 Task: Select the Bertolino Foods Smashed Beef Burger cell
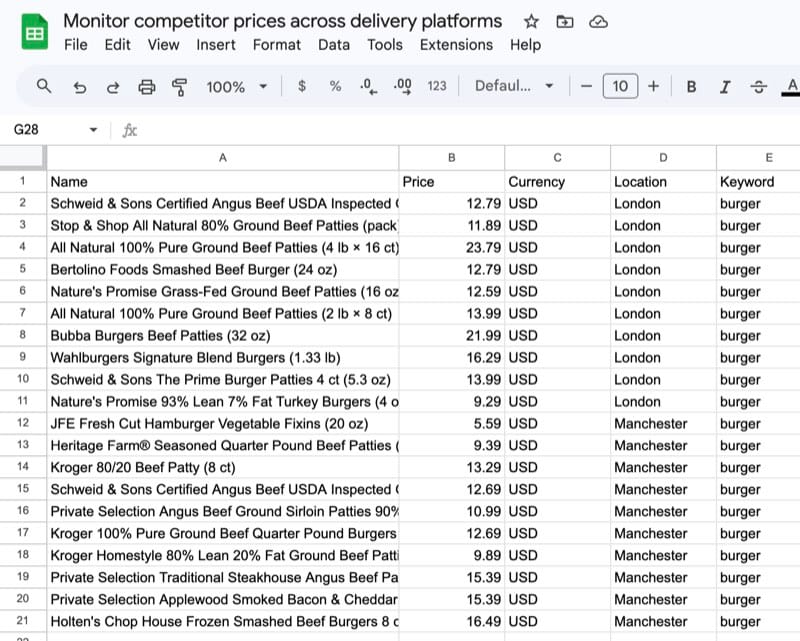tap(222, 269)
